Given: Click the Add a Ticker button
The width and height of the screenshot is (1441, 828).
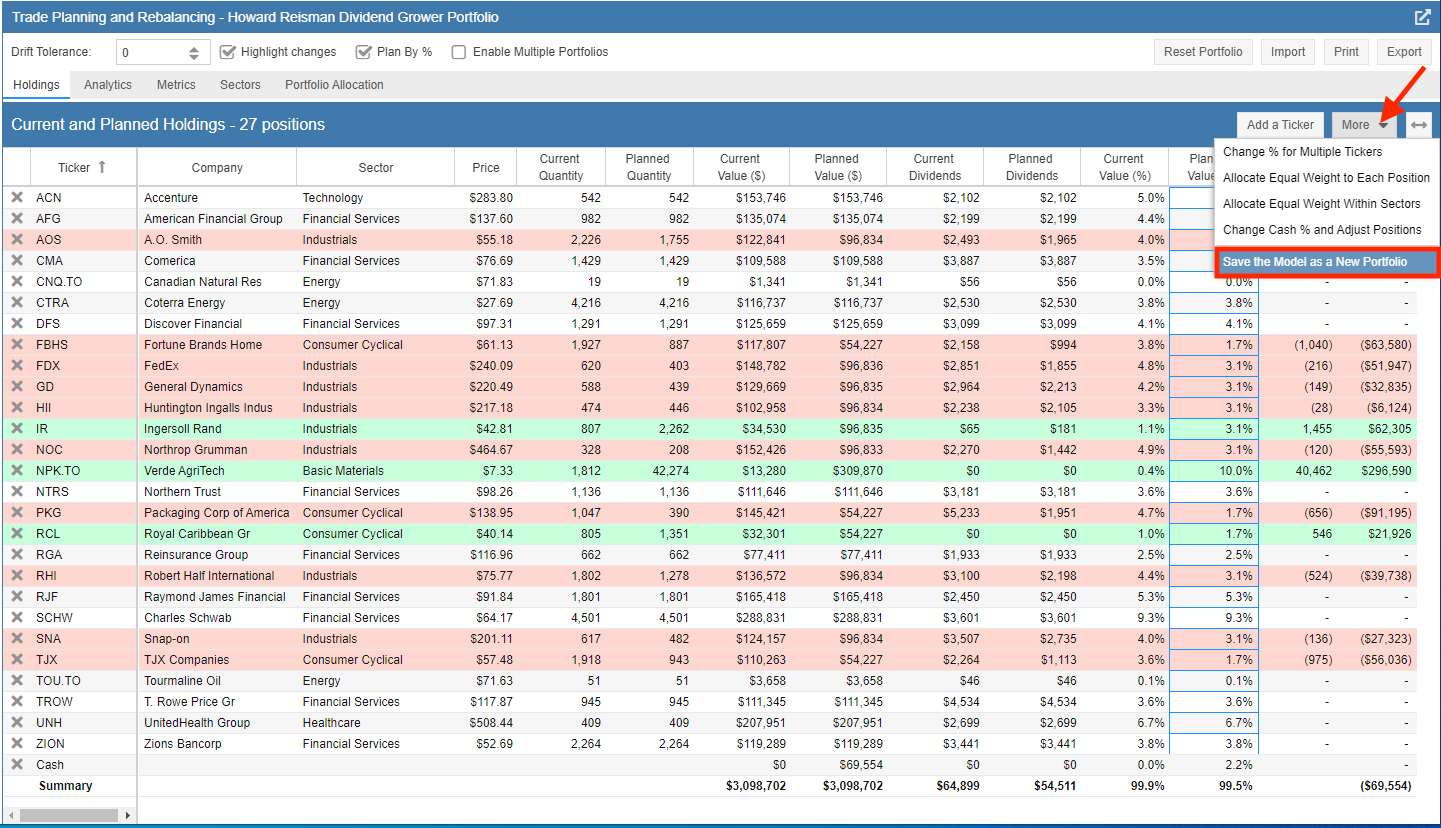Looking at the screenshot, I should (x=1281, y=125).
